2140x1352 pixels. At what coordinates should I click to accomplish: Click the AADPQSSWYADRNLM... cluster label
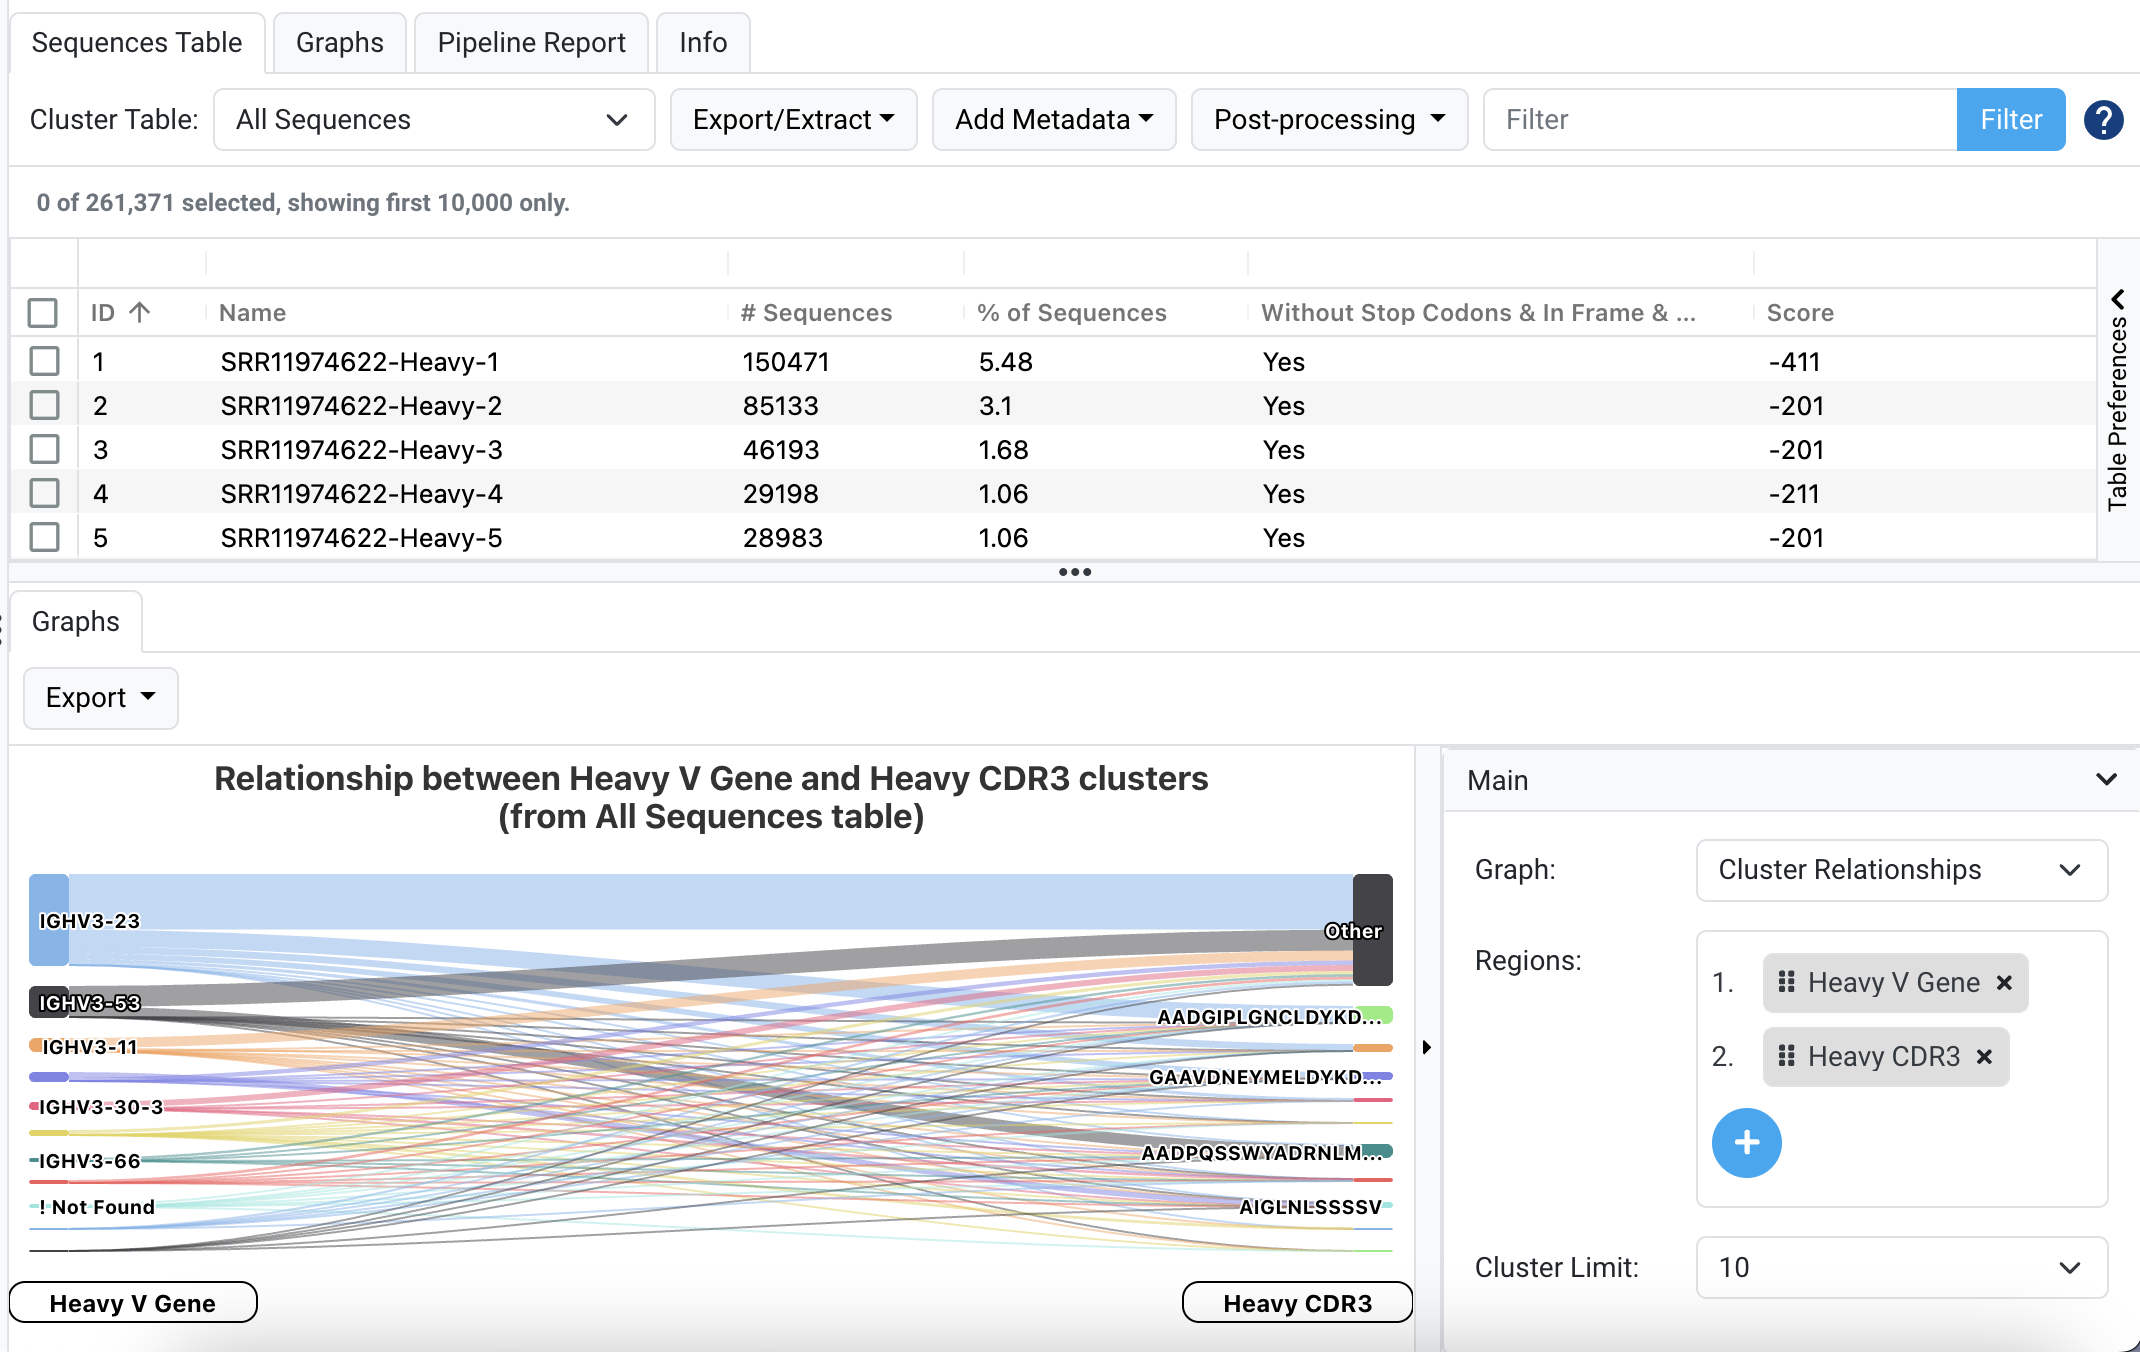coord(1262,1153)
